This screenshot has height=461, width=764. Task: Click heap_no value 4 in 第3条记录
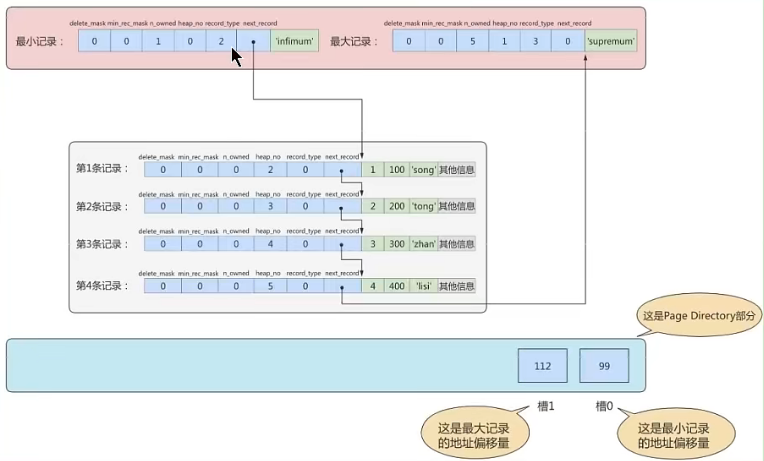click(x=270, y=244)
